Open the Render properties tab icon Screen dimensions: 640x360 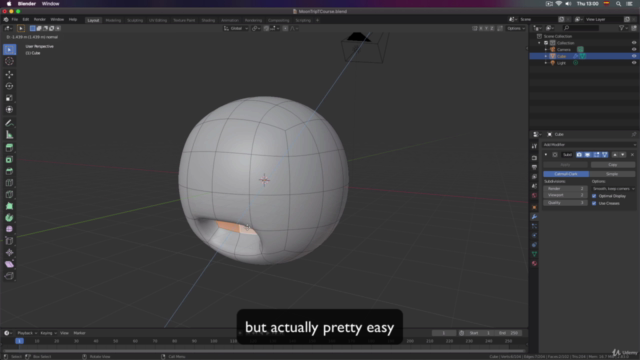[534, 158]
